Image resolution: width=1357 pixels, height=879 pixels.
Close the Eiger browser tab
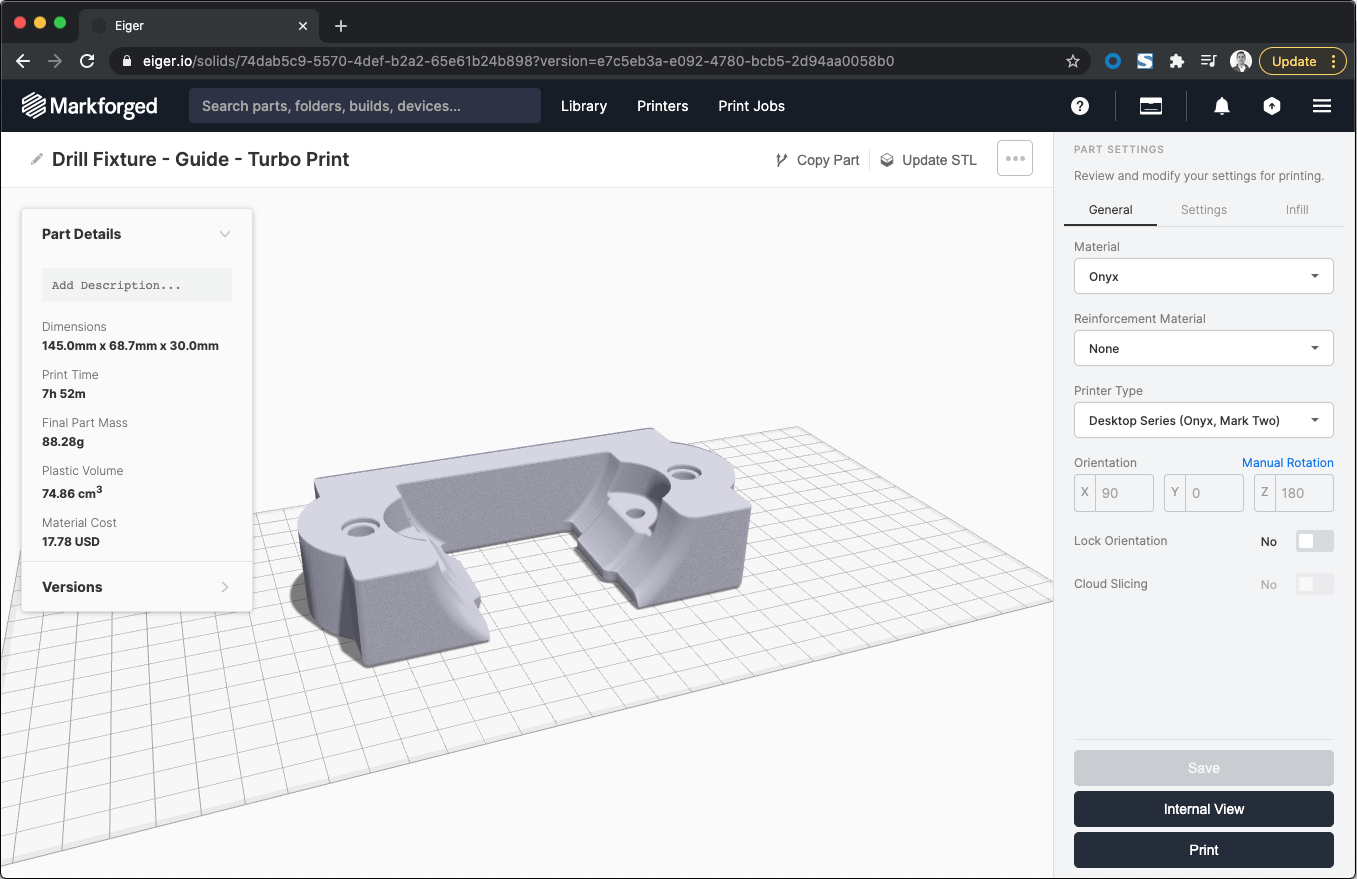[303, 26]
